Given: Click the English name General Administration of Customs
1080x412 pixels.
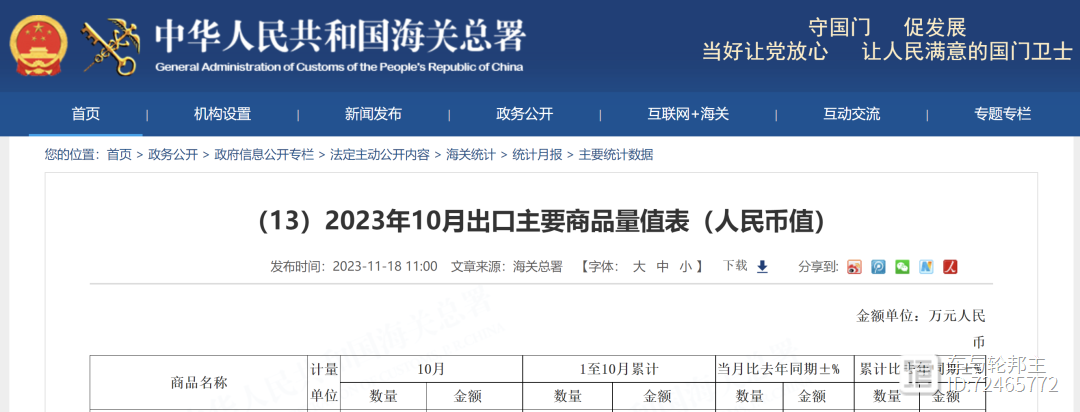Looking at the screenshot, I should (x=339, y=68).
